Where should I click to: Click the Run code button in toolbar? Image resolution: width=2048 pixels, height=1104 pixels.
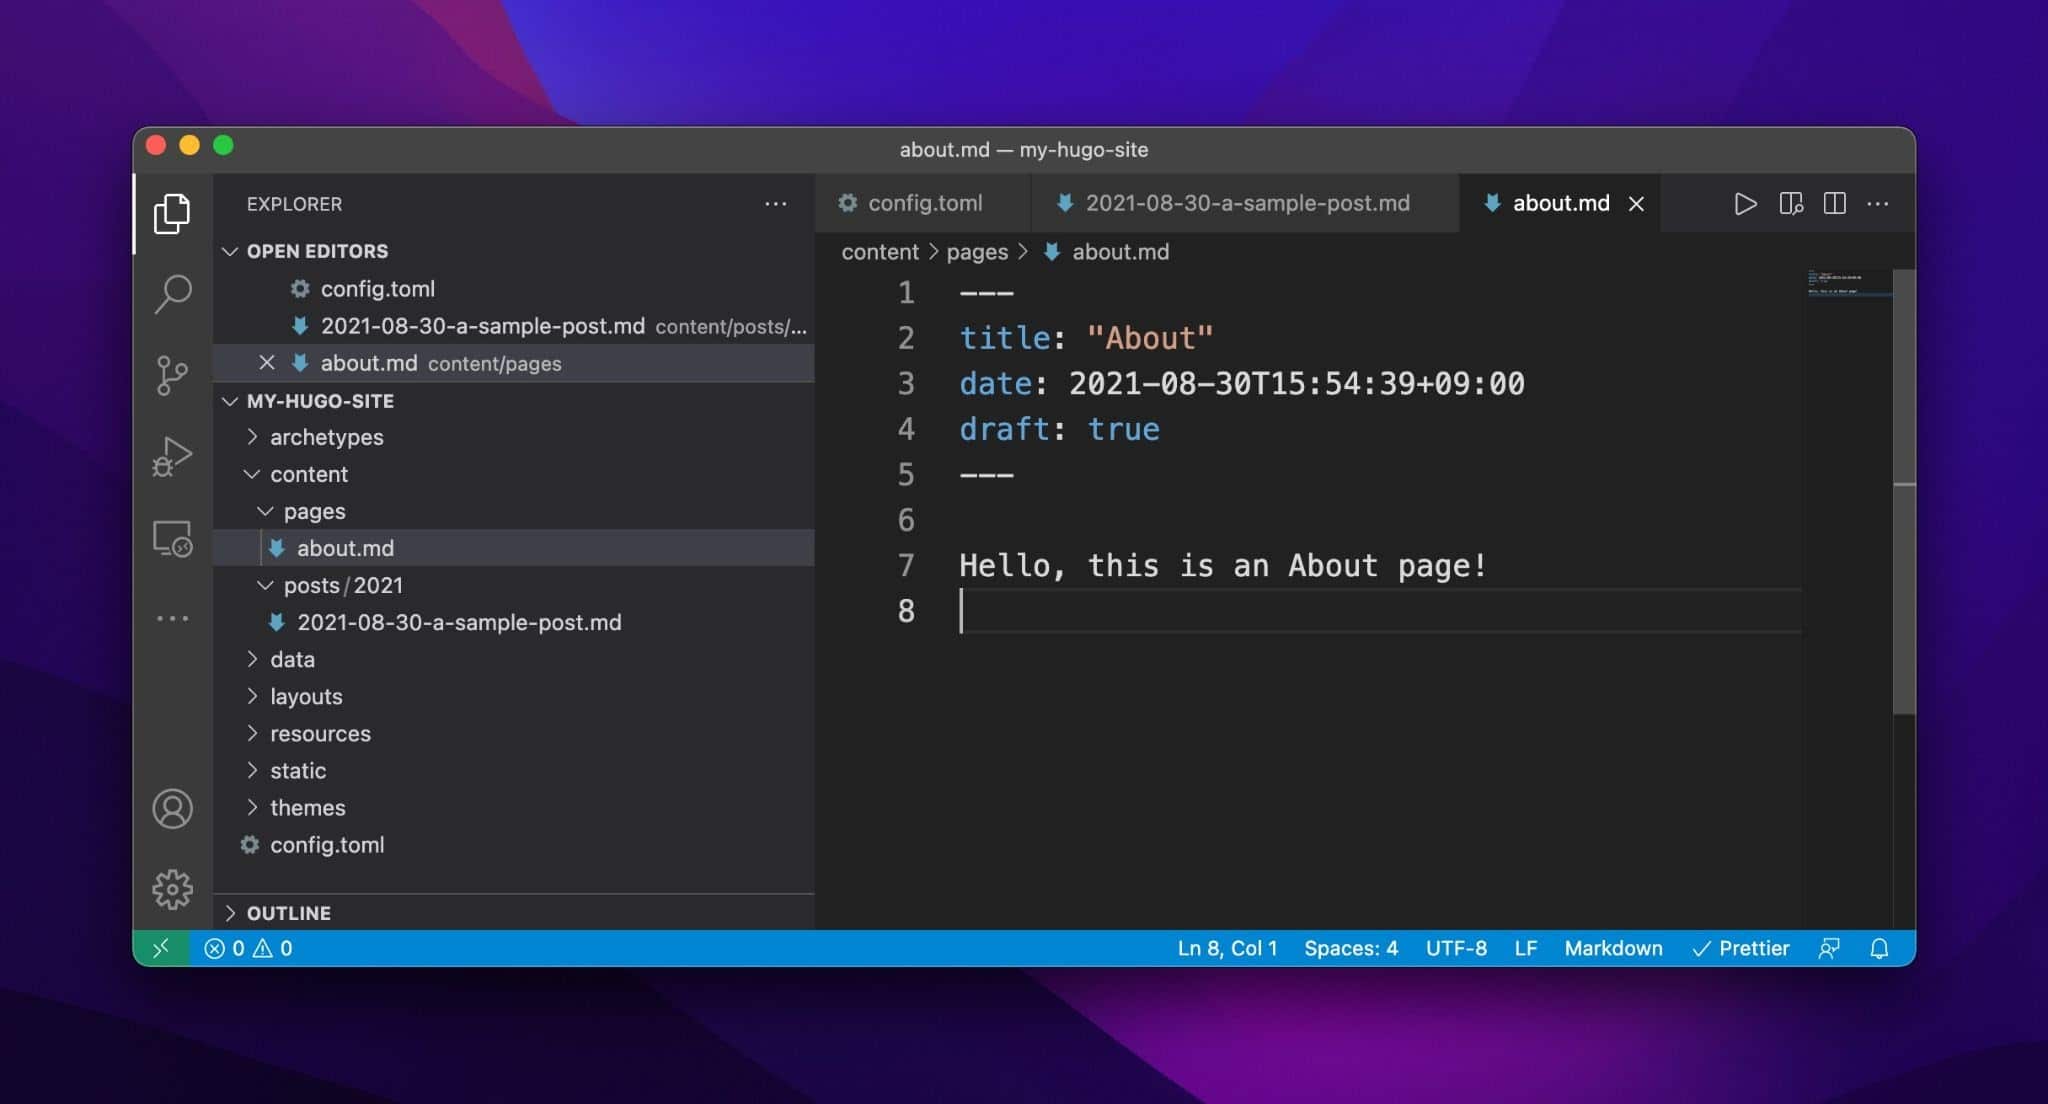[1744, 203]
